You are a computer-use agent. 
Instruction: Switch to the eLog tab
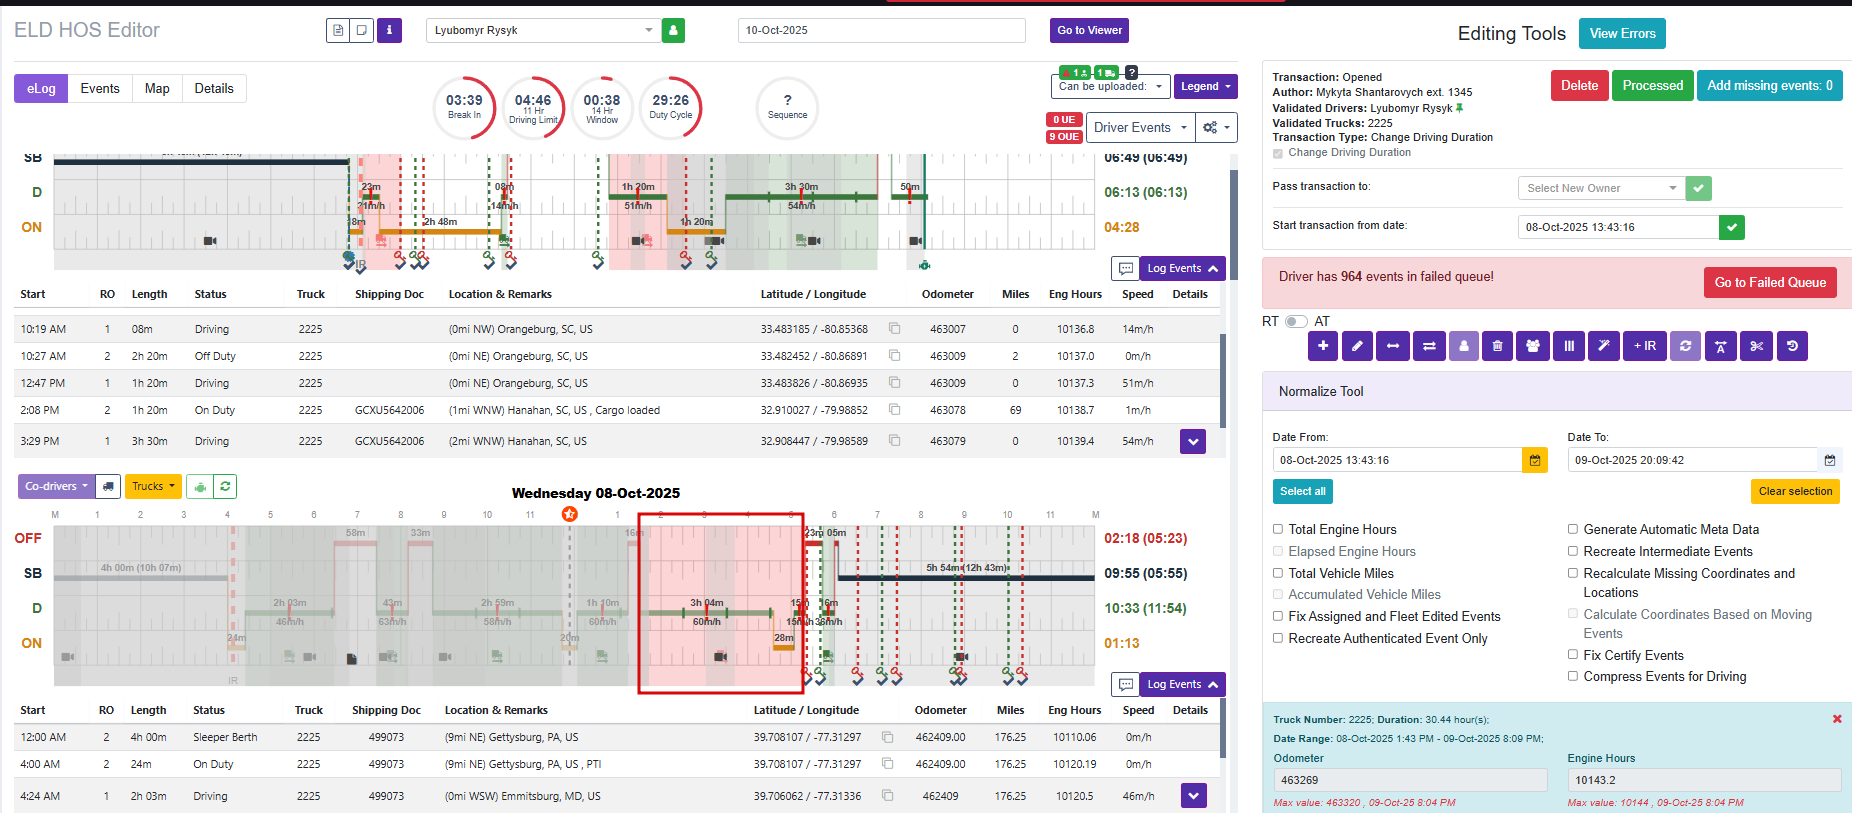click(41, 88)
